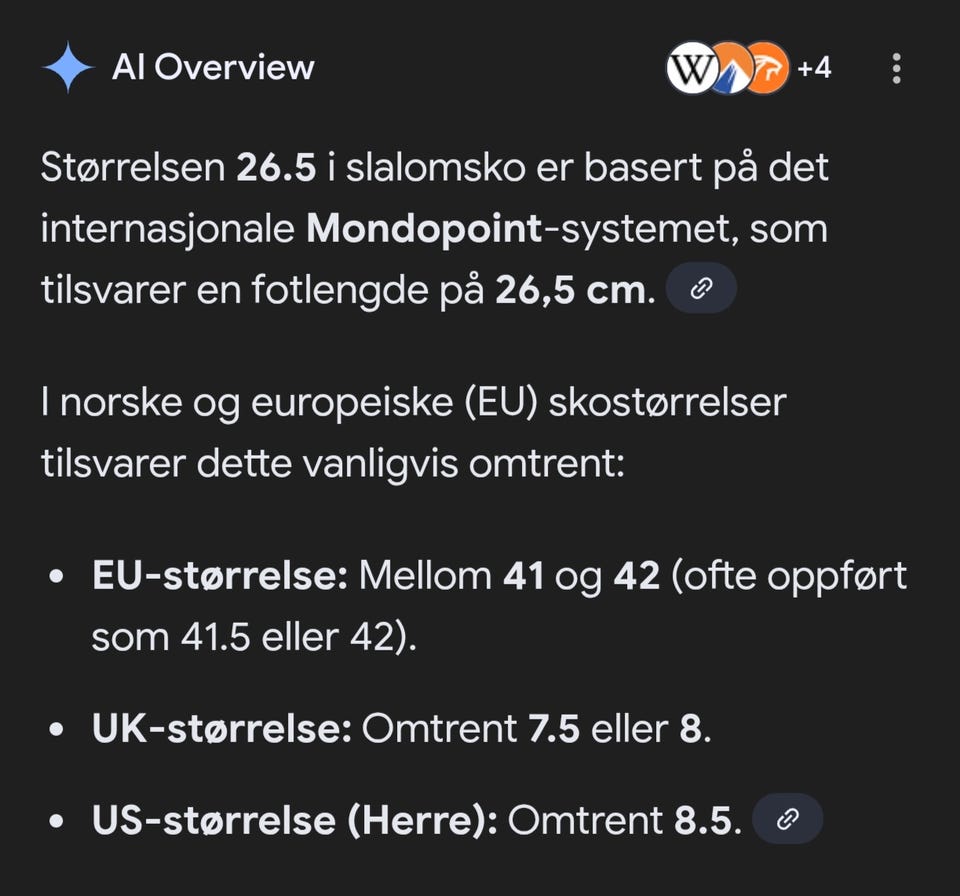Open the three-dot more options menu

click(x=896, y=68)
